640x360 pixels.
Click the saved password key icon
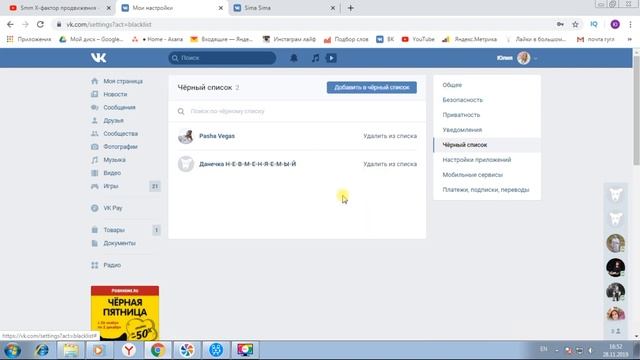[560, 24]
